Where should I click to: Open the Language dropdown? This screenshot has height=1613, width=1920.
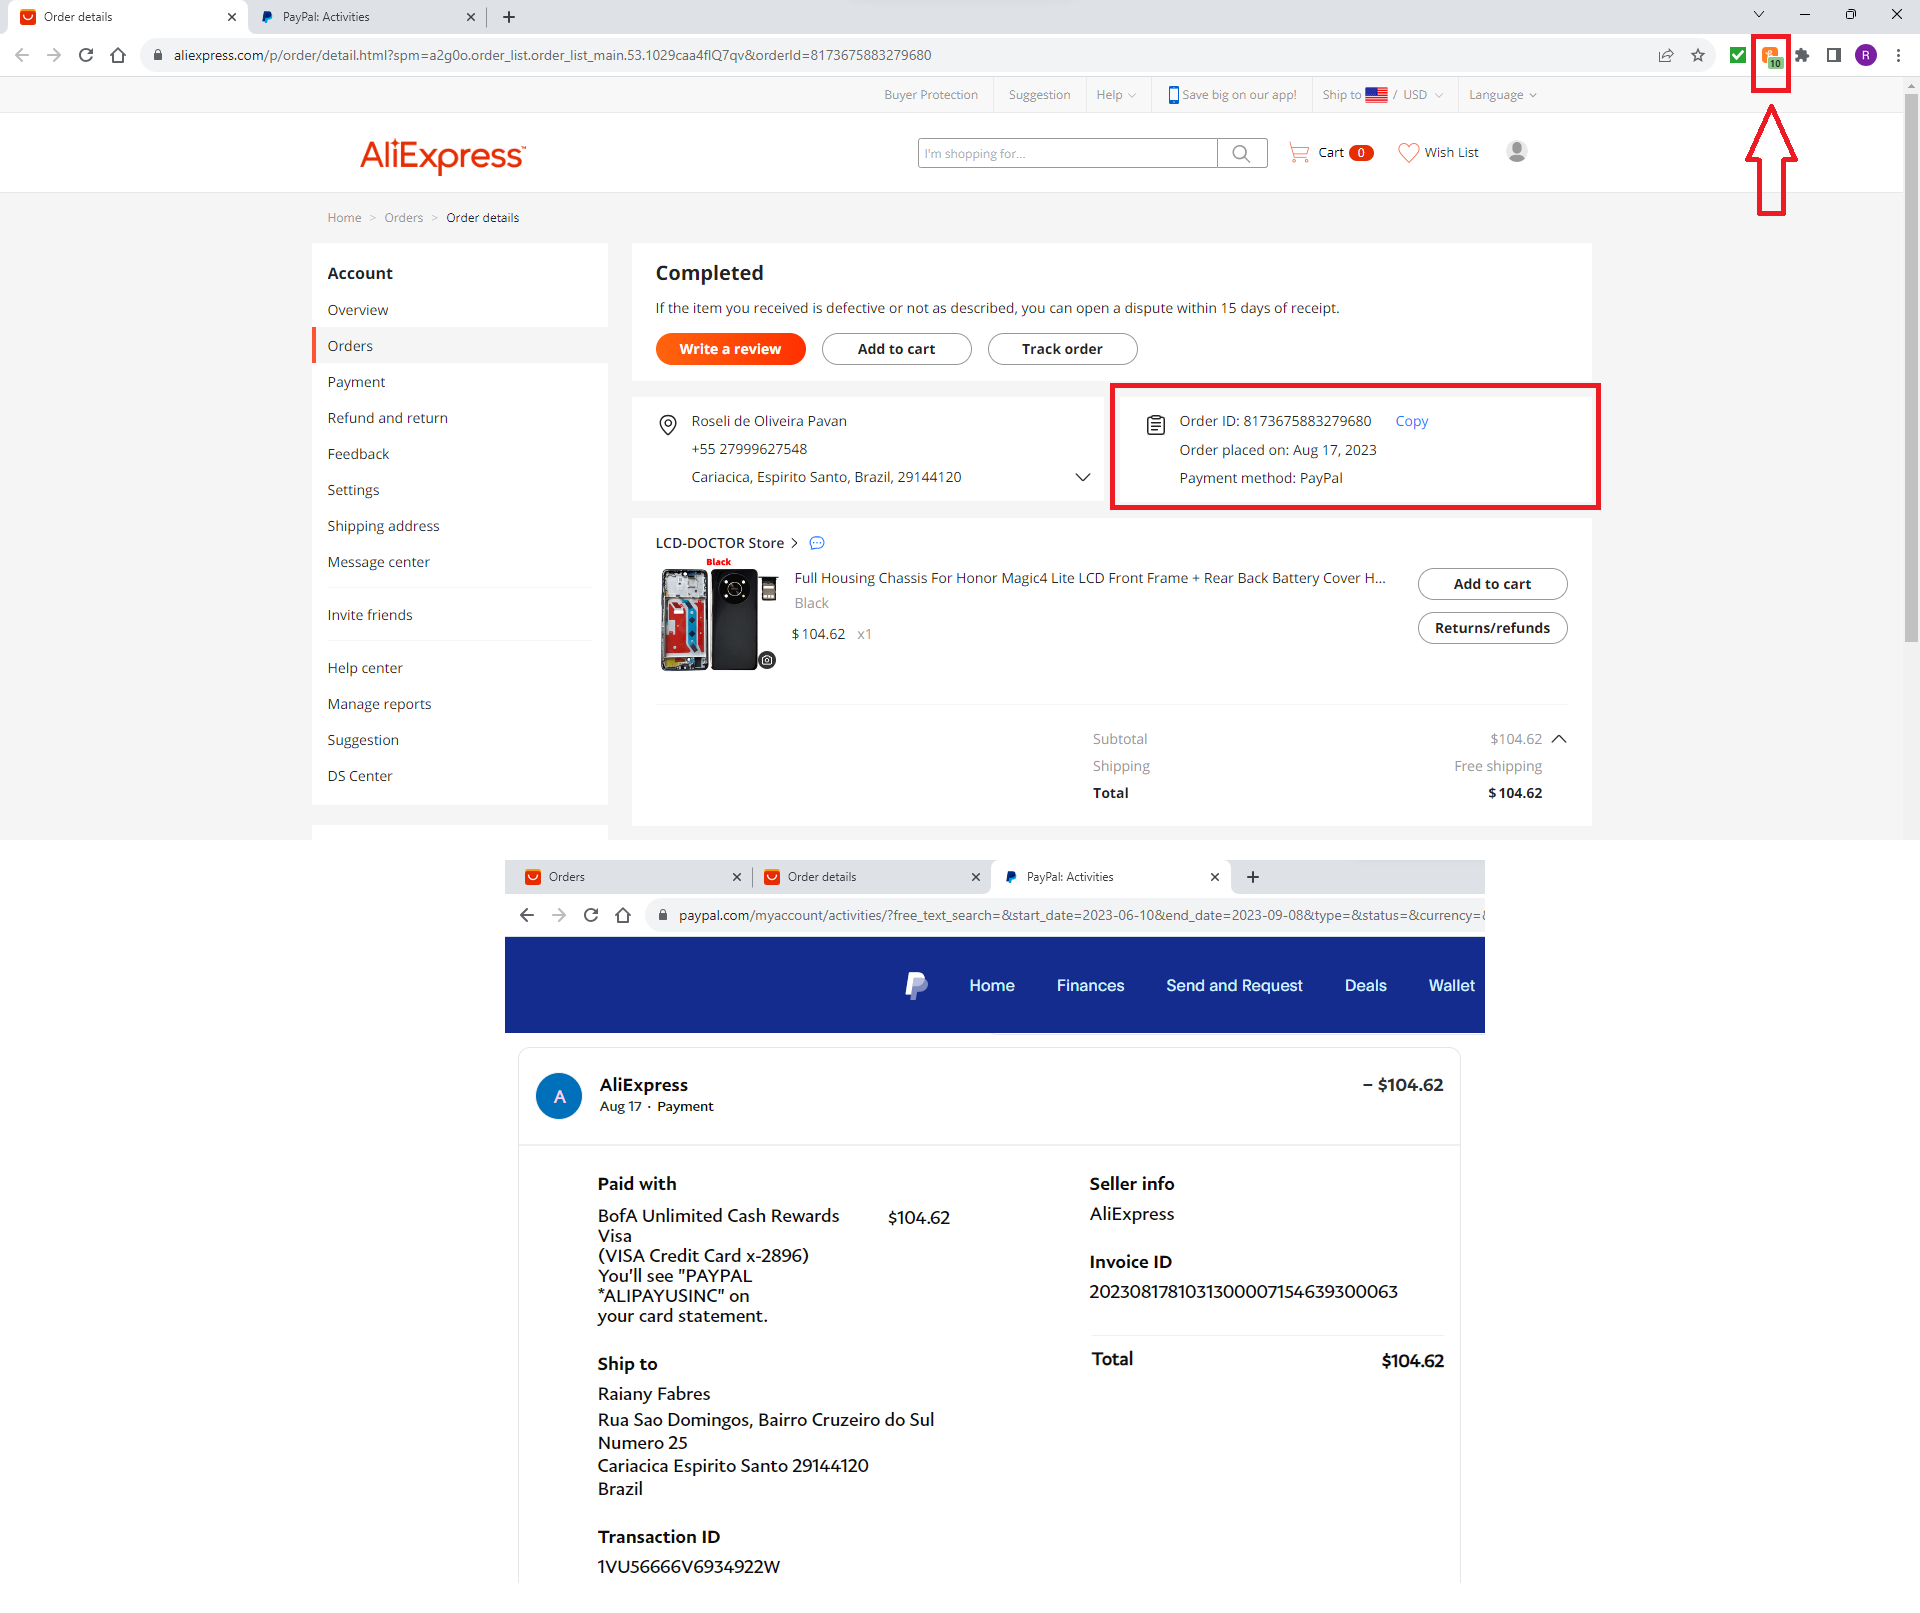[1502, 95]
